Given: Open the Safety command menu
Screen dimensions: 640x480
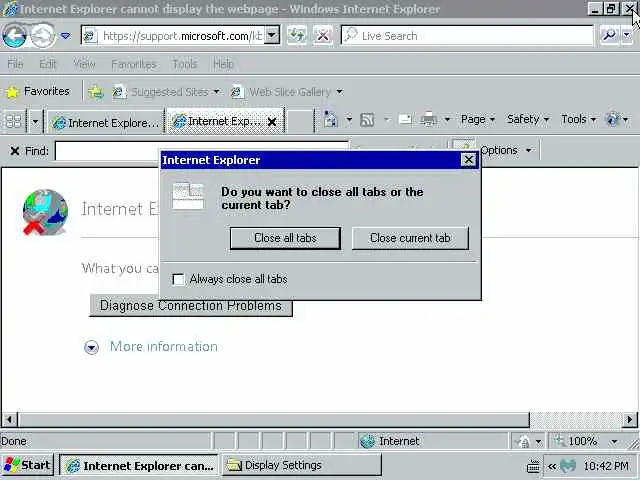Looking at the screenshot, I should [x=528, y=119].
